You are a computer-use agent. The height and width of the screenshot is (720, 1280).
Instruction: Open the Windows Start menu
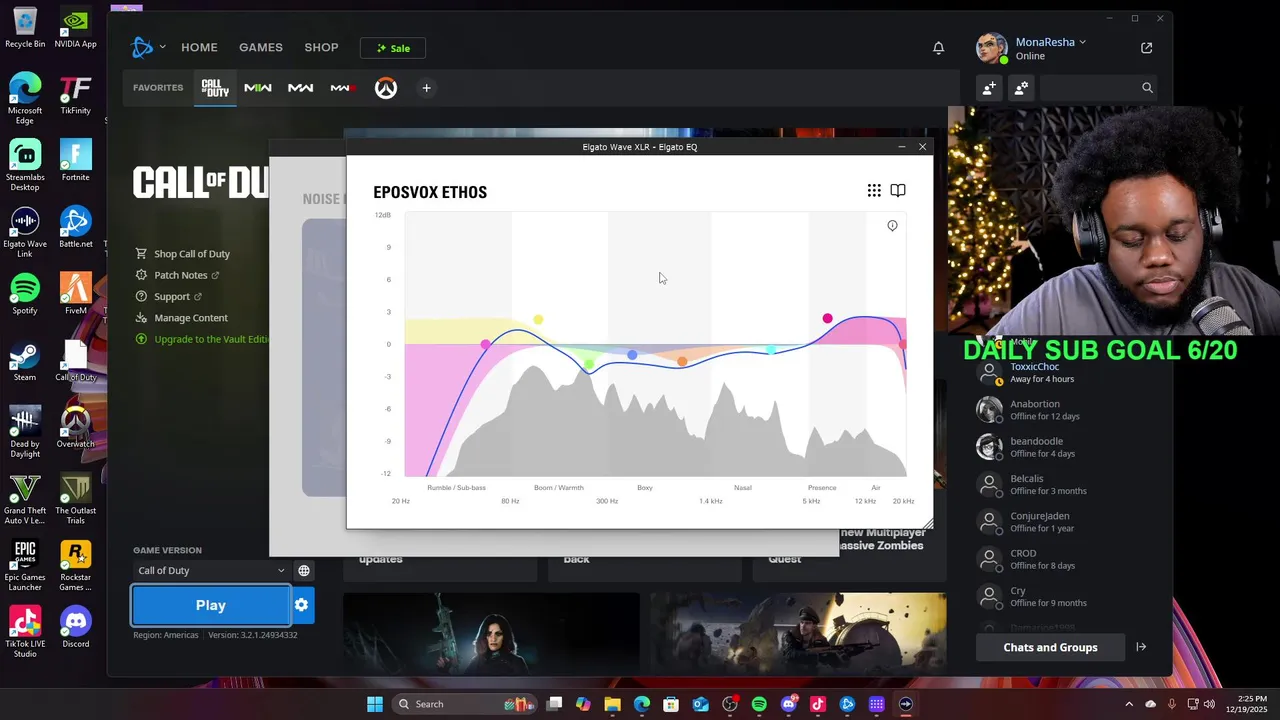375,704
